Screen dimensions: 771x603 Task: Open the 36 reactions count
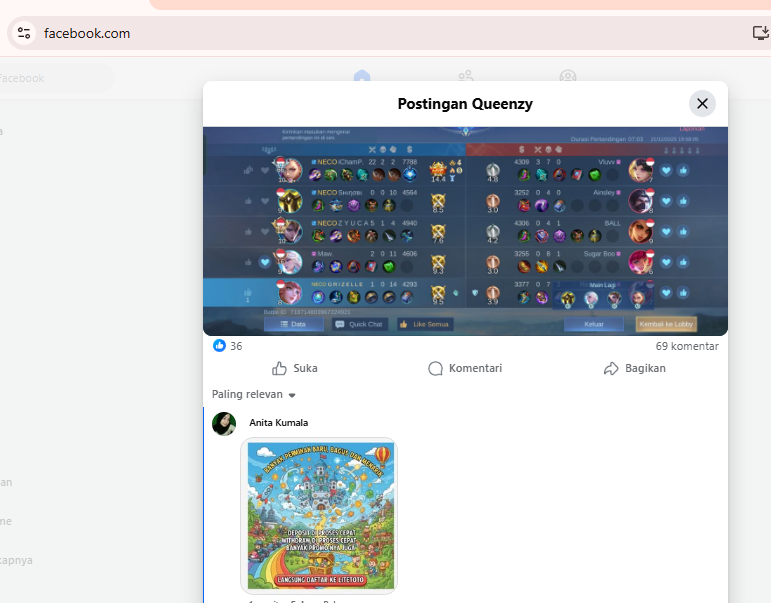point(236,346)
